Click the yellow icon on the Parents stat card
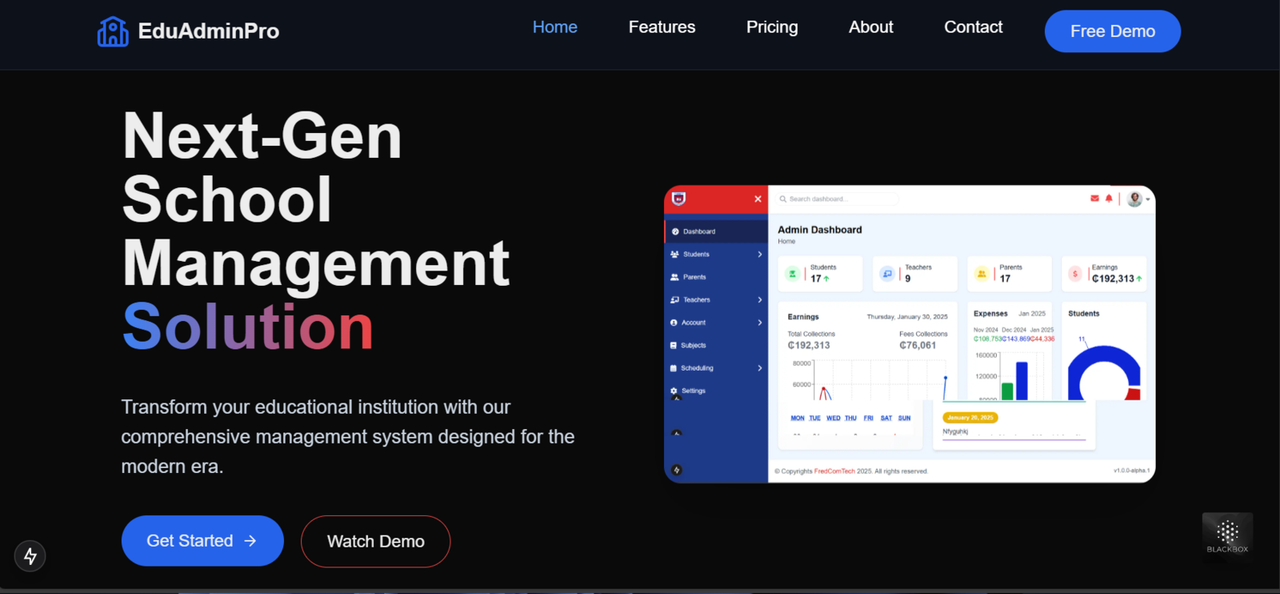 click(981, 274)
